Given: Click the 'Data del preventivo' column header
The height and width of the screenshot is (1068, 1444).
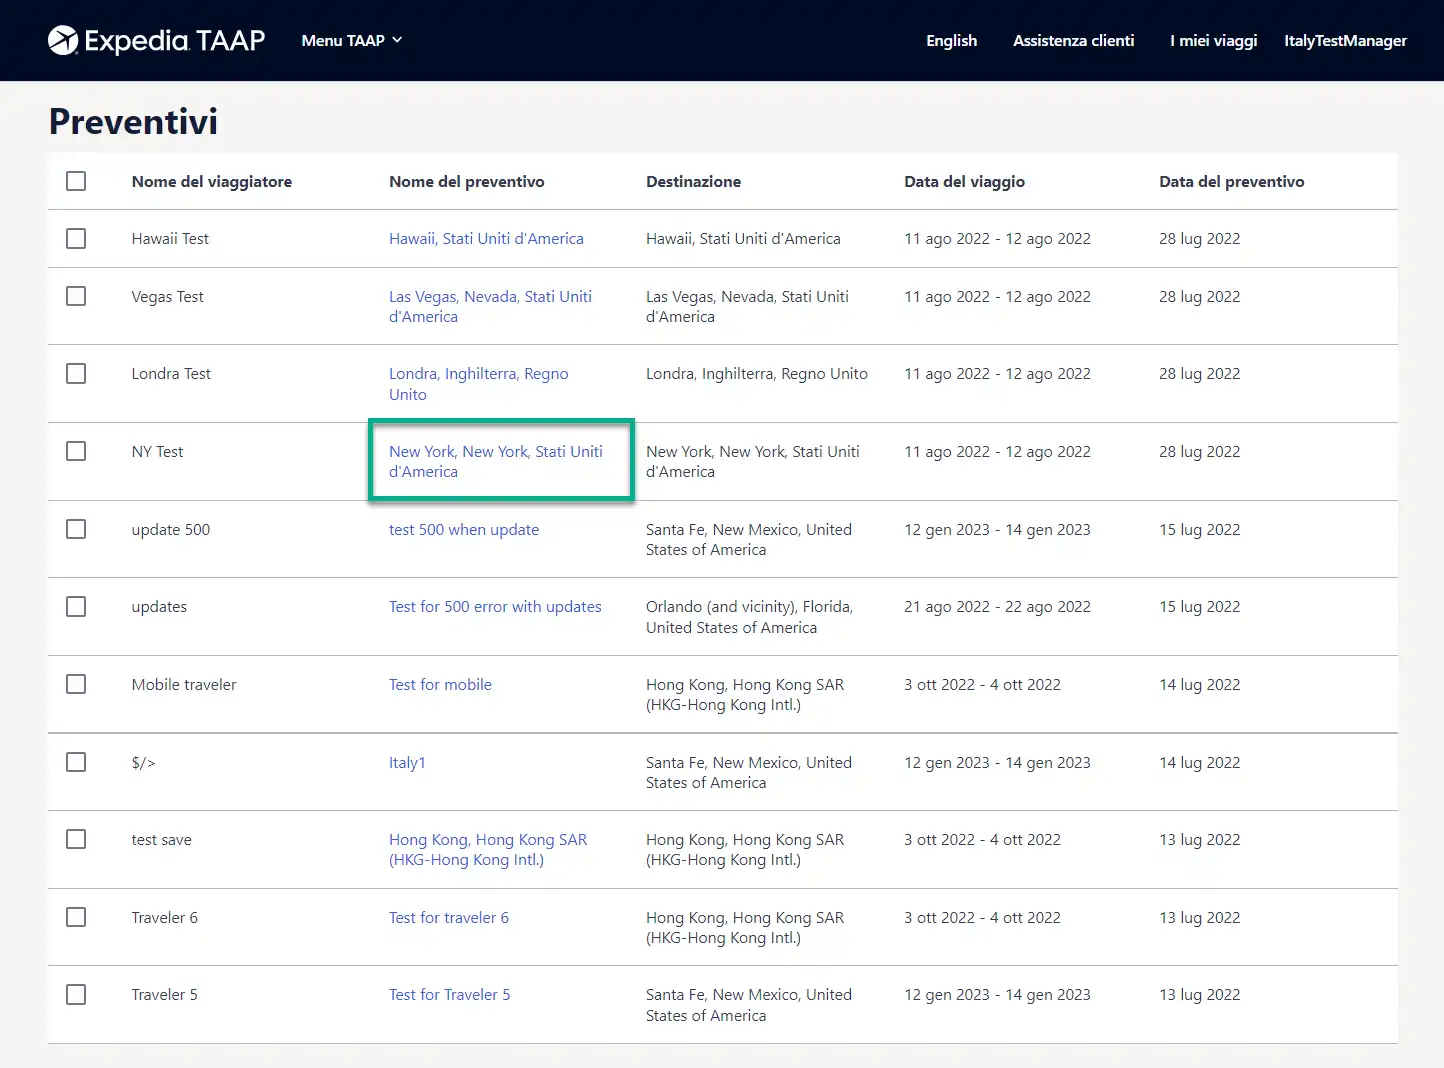Looking at the screenshot, I should [1232, 181].
